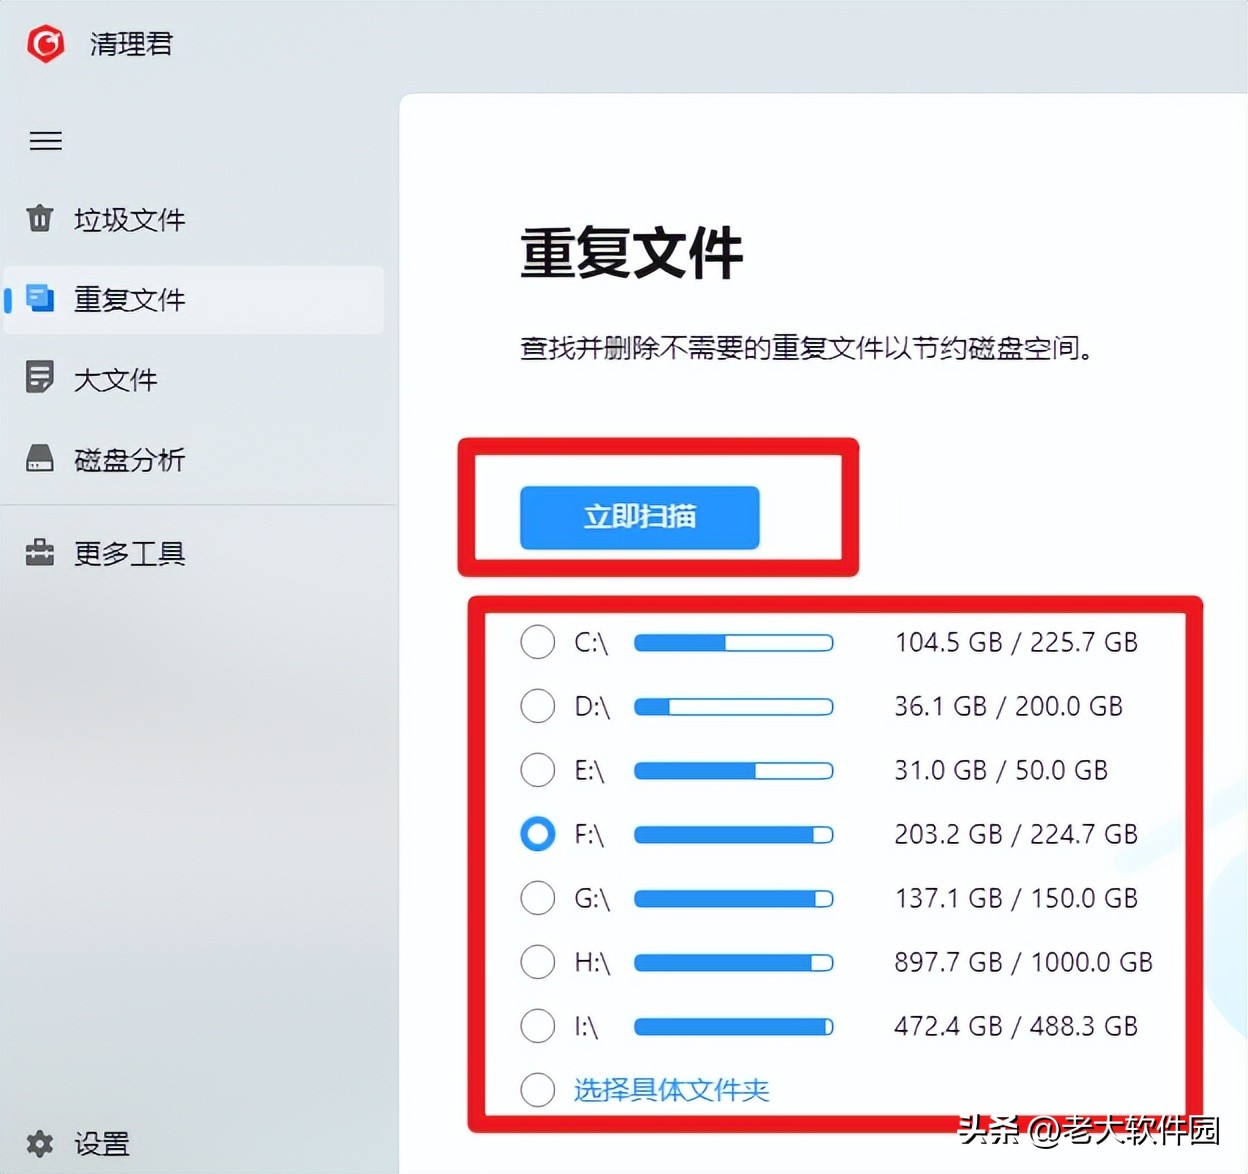
Task: Click the 立即扫描 scan button
Action: point(638,518)
